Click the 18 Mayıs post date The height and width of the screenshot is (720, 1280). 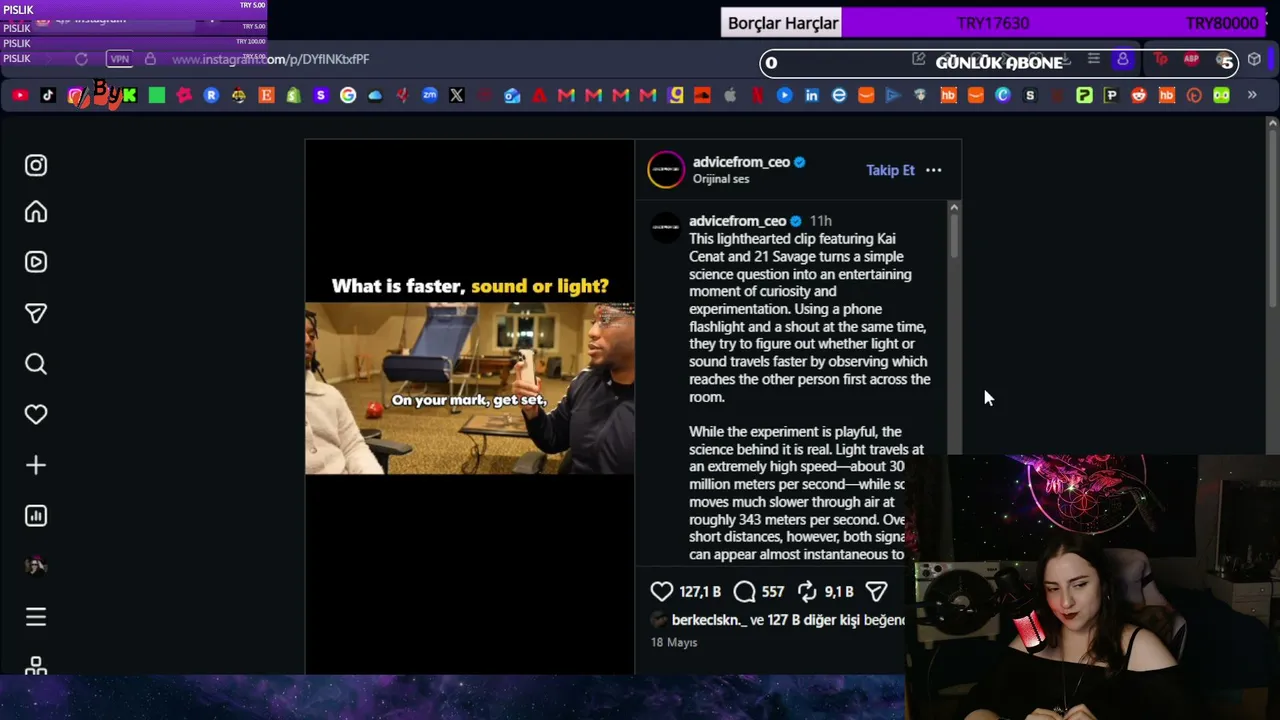[x=674, y=642]
